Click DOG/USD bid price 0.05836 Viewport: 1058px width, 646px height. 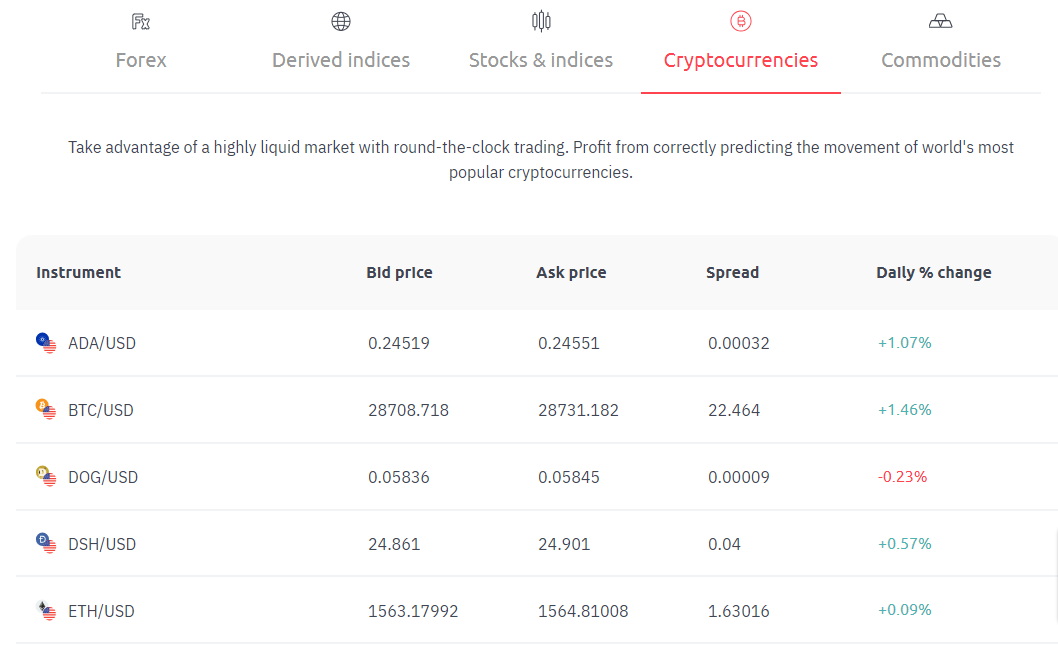coord(399,477)
